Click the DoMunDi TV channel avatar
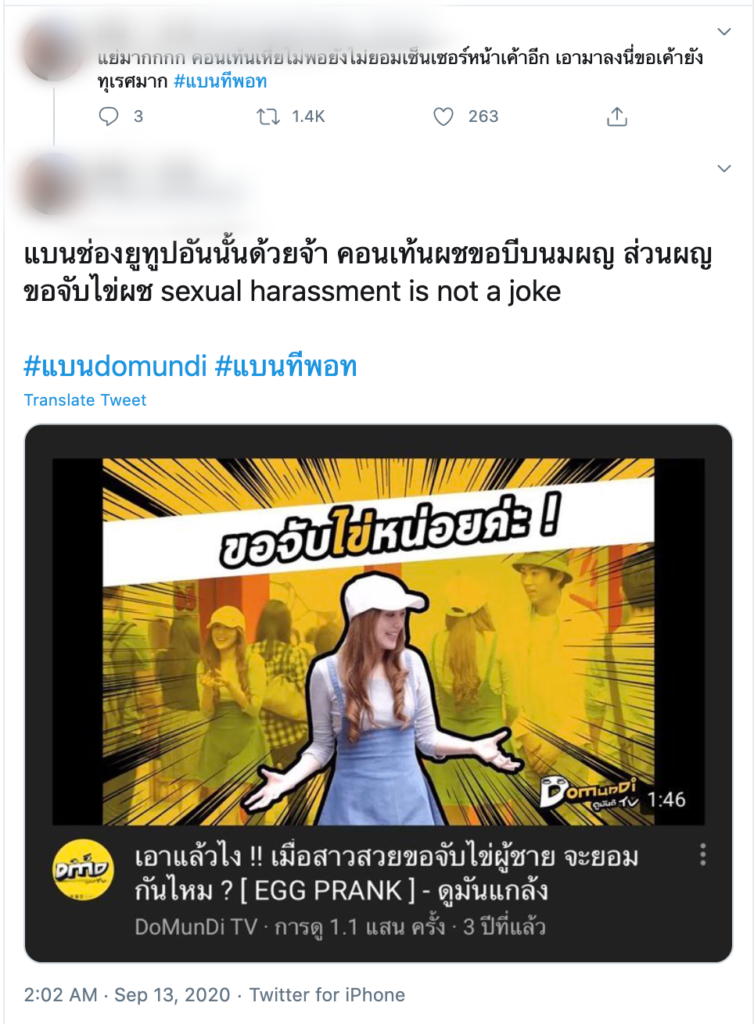 pos(82,869)
